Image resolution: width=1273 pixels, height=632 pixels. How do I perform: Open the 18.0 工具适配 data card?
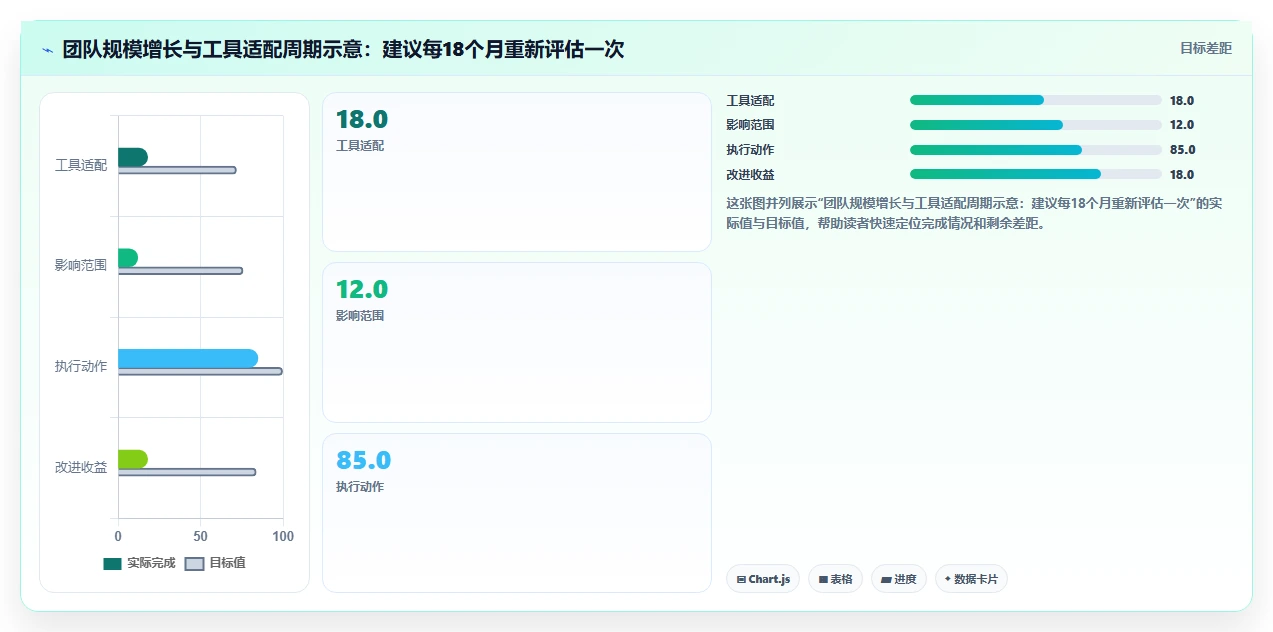[517, 172]
